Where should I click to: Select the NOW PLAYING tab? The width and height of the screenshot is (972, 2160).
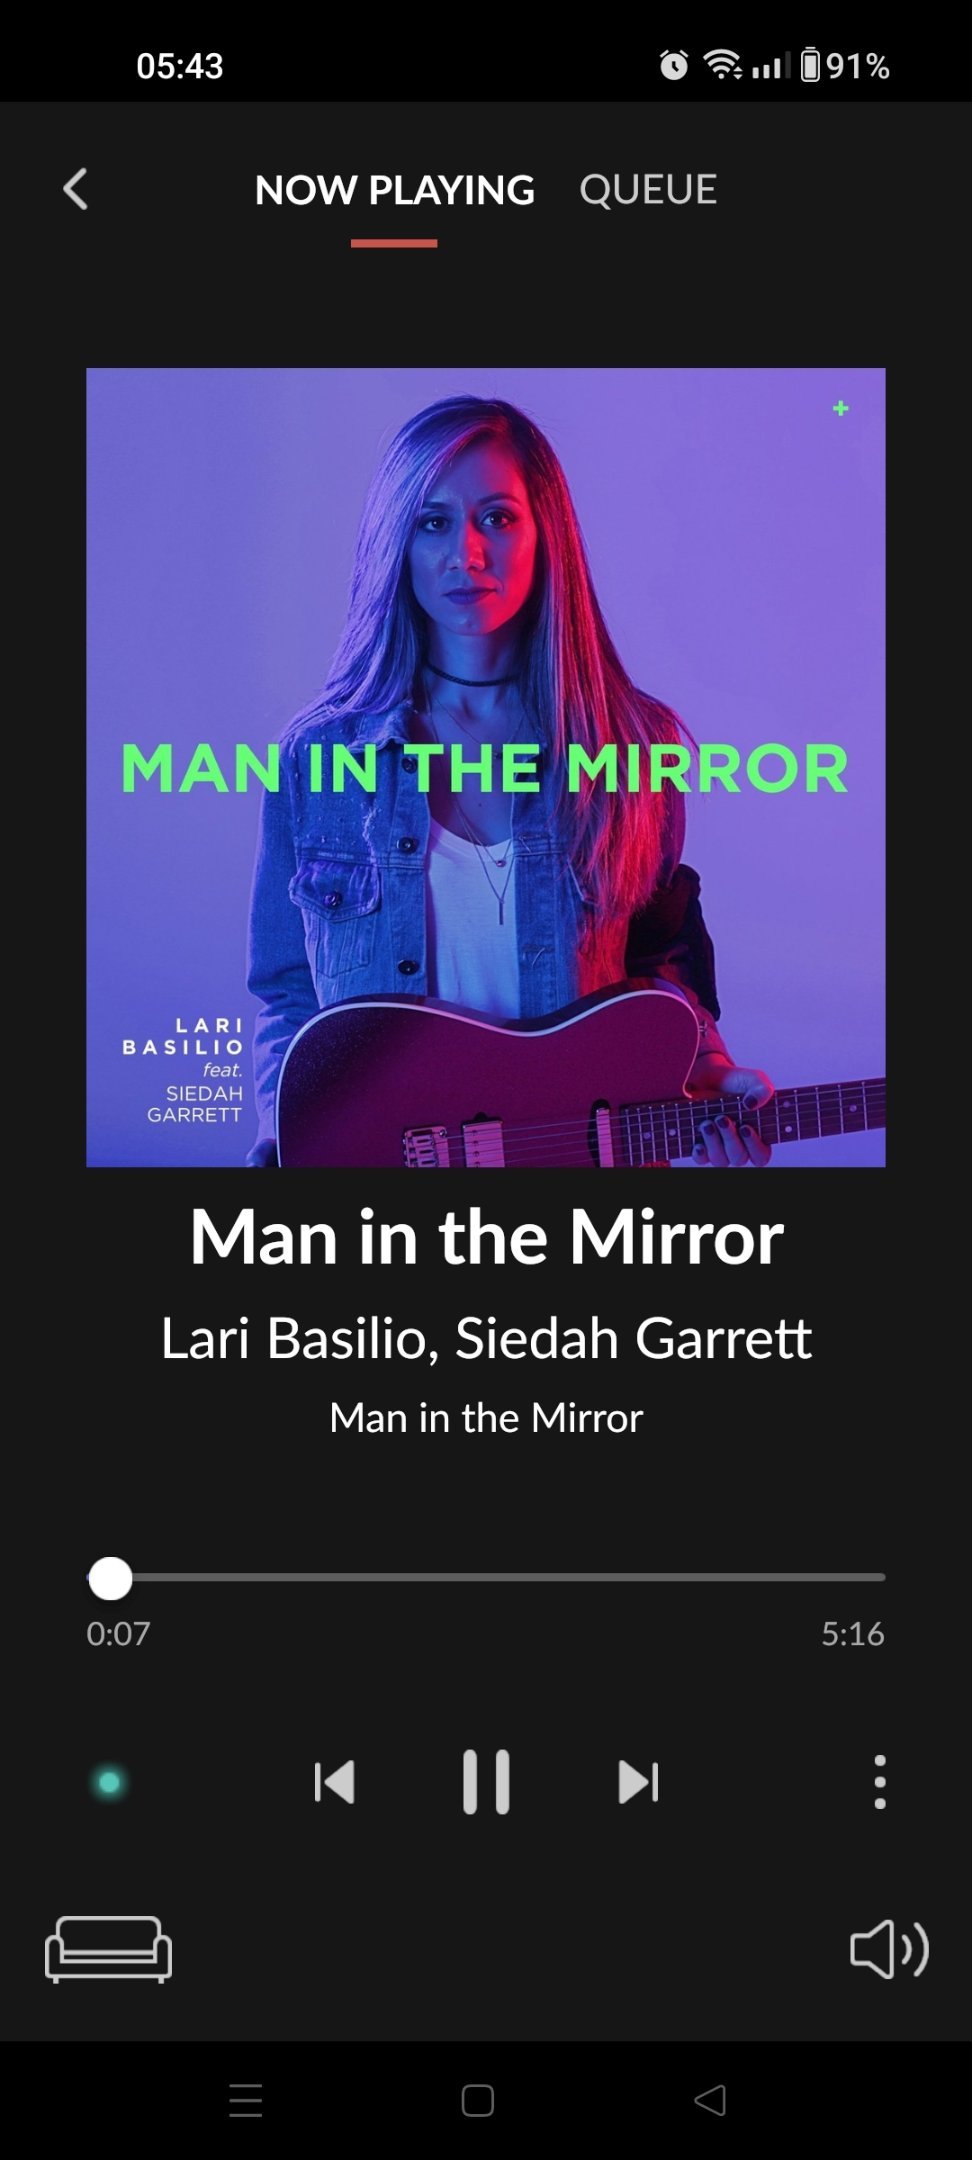point(394,190)
